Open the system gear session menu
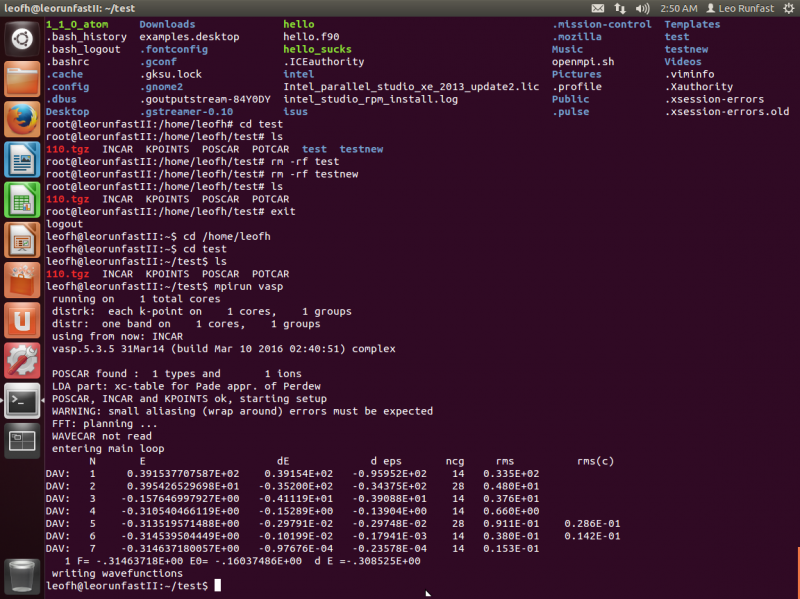Screen dimensions: 800x599 [x=788, y=8]
